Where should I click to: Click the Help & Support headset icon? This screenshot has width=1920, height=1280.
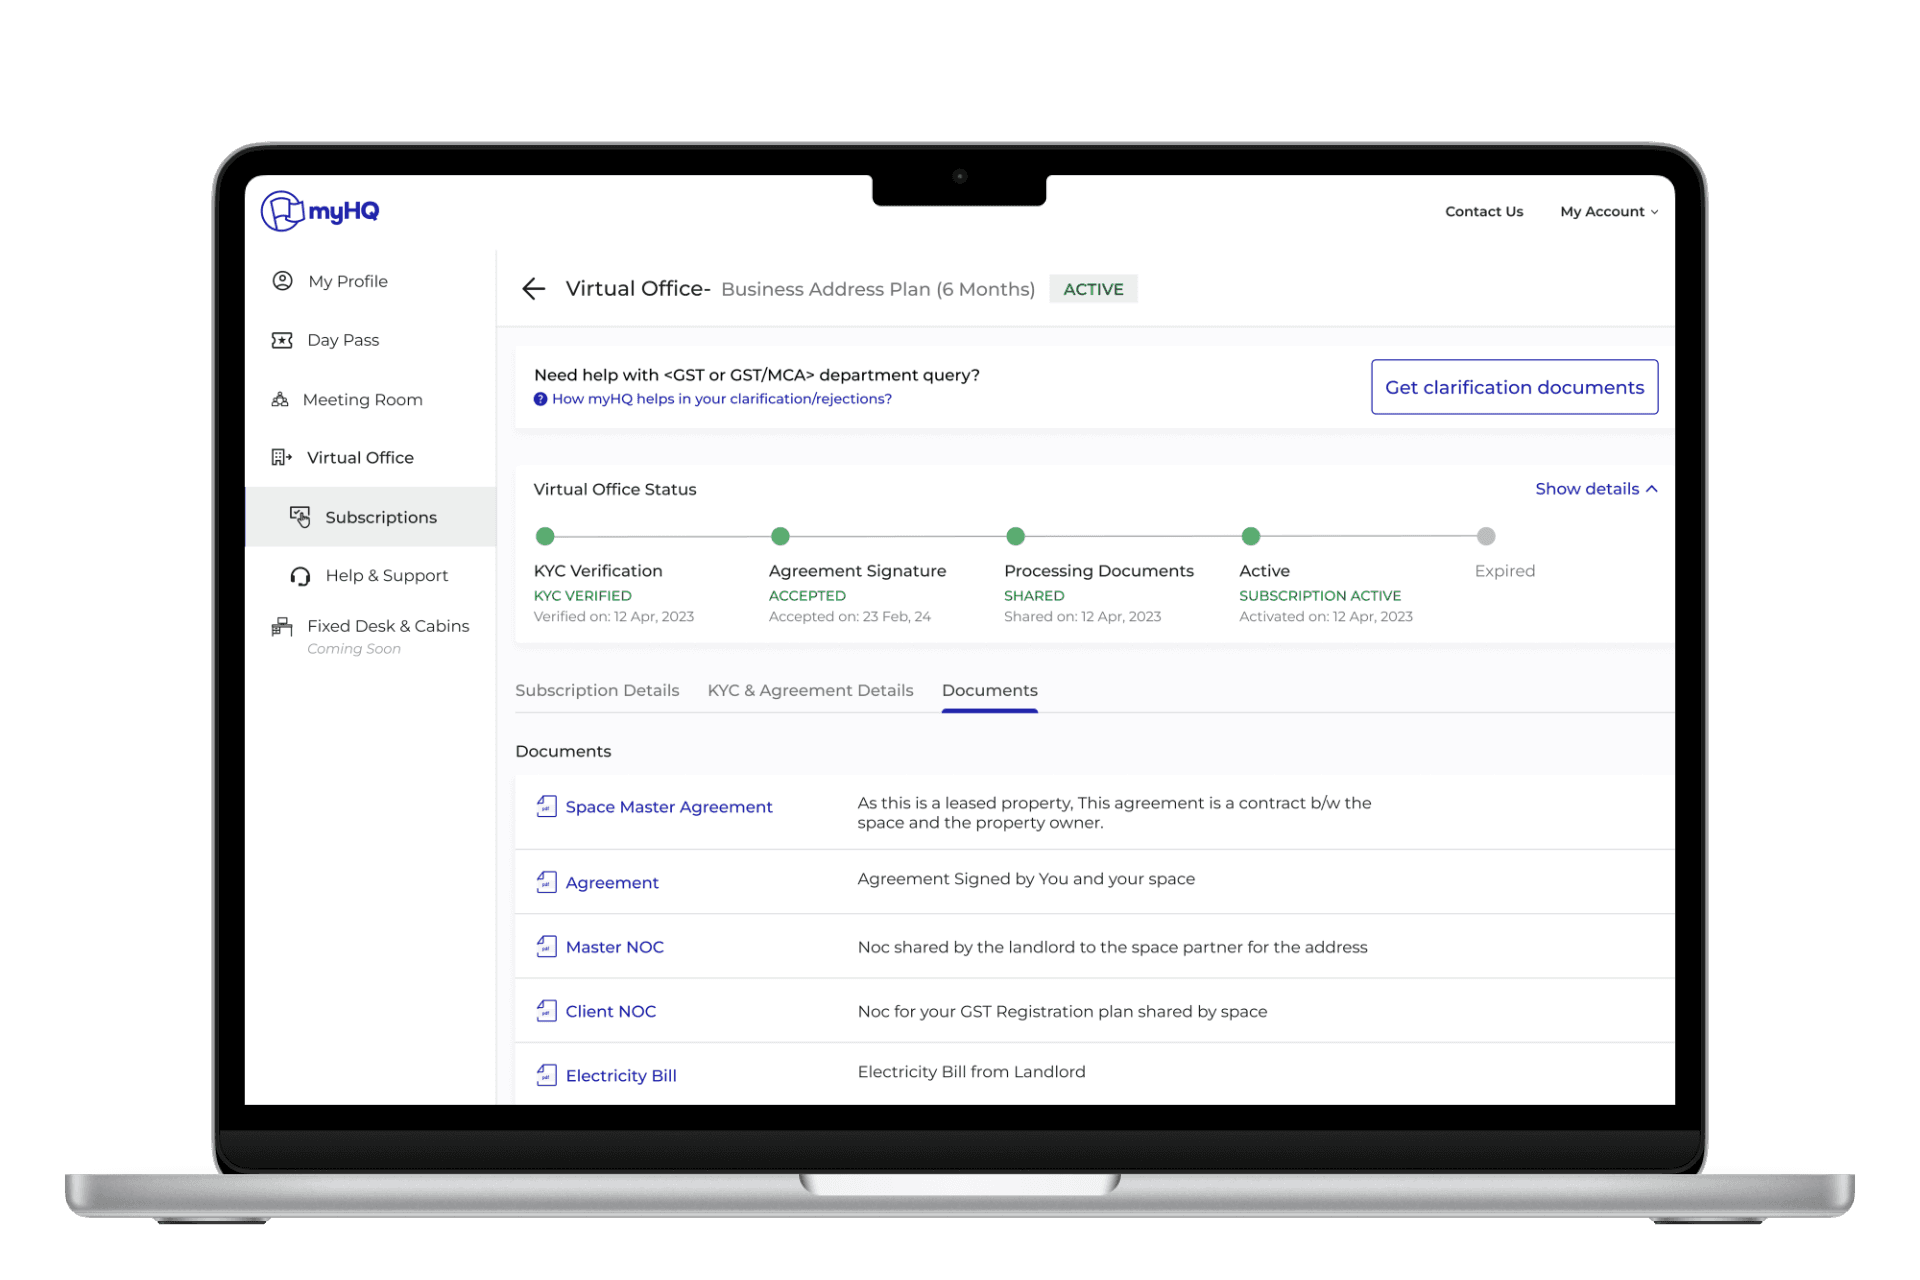coord(300,576)
